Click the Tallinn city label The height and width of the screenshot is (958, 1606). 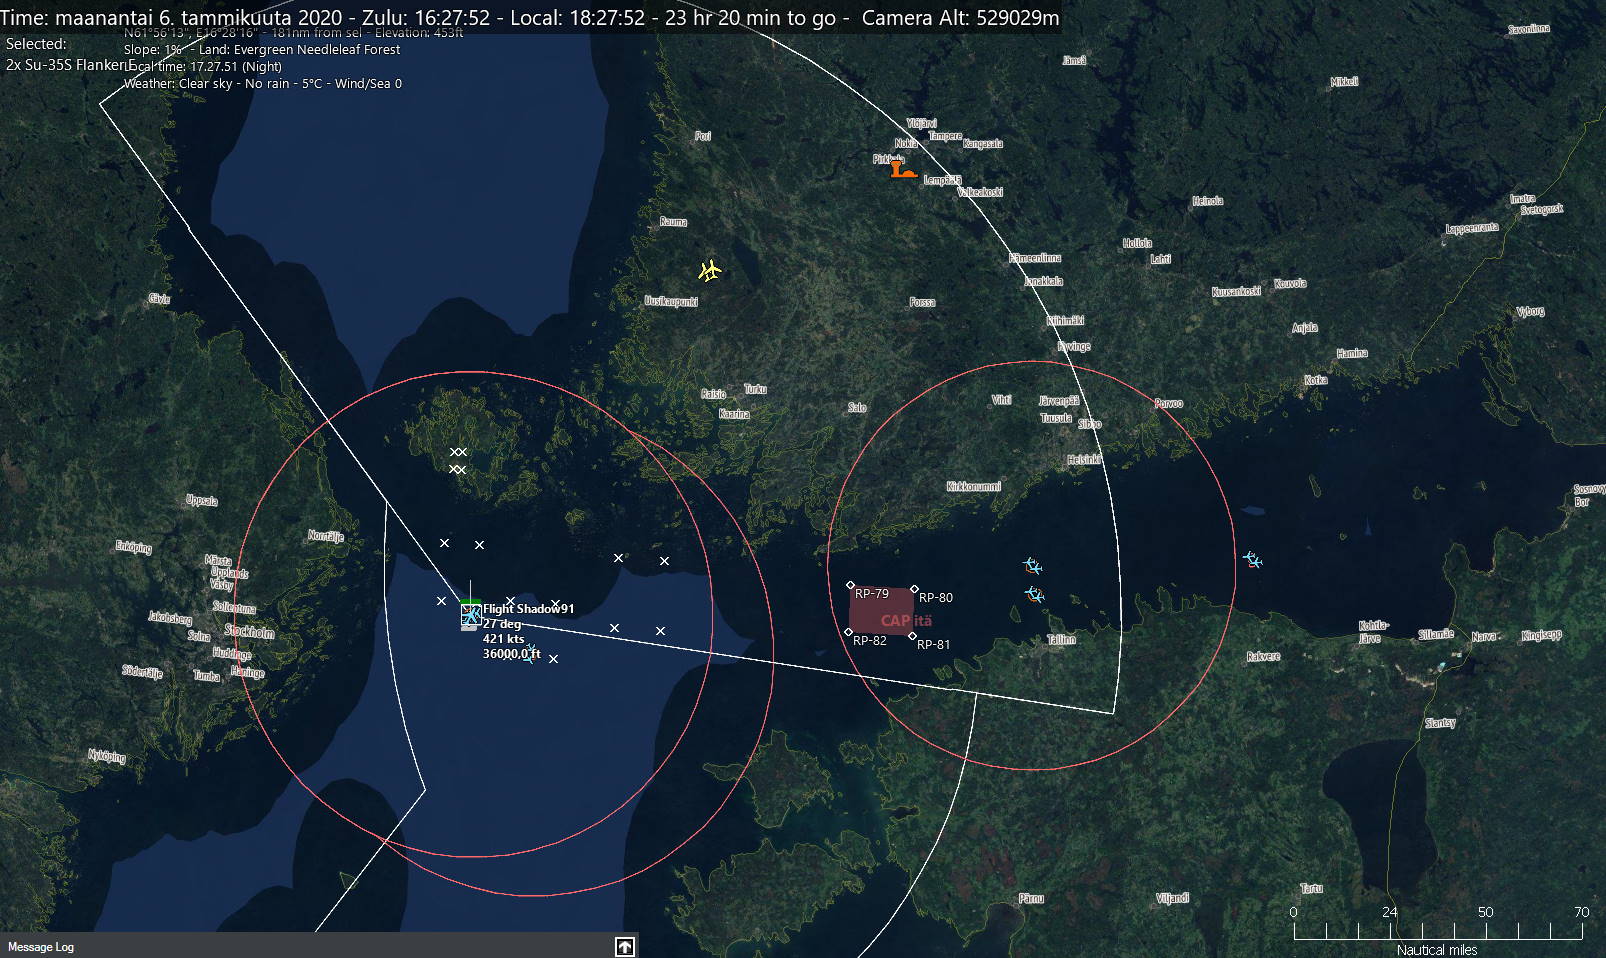tap(1061, 640)
